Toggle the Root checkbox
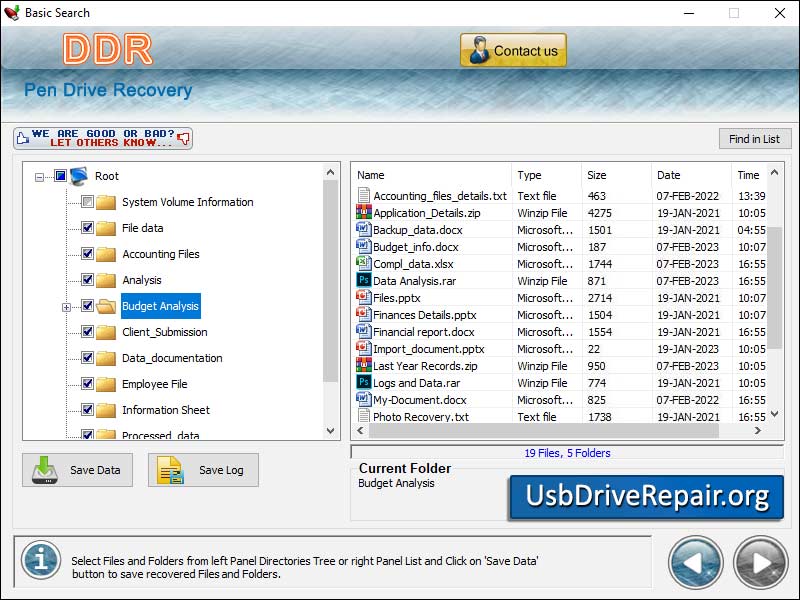The image size is (800, 600). (x=60, y=176)
